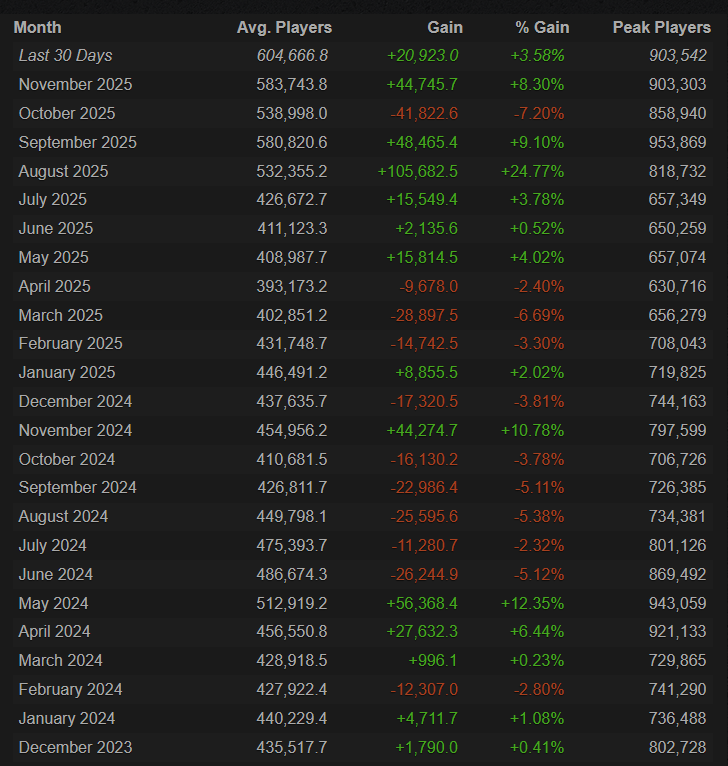The height and width of the screenshot is (766, 728).
Task: Click the +0.52% gain percentage
Action: (x=537, y=228)
